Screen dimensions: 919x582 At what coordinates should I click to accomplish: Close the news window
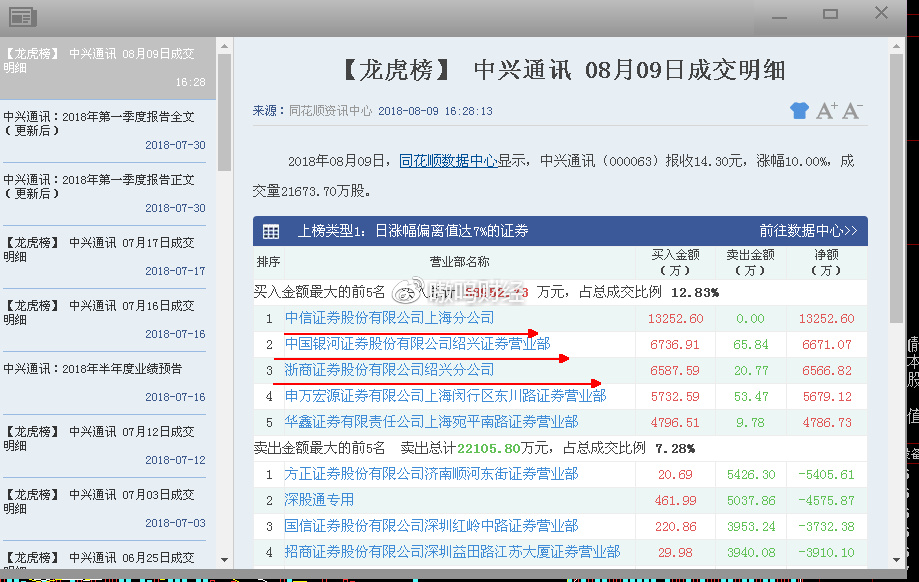(x=881, y=12)
